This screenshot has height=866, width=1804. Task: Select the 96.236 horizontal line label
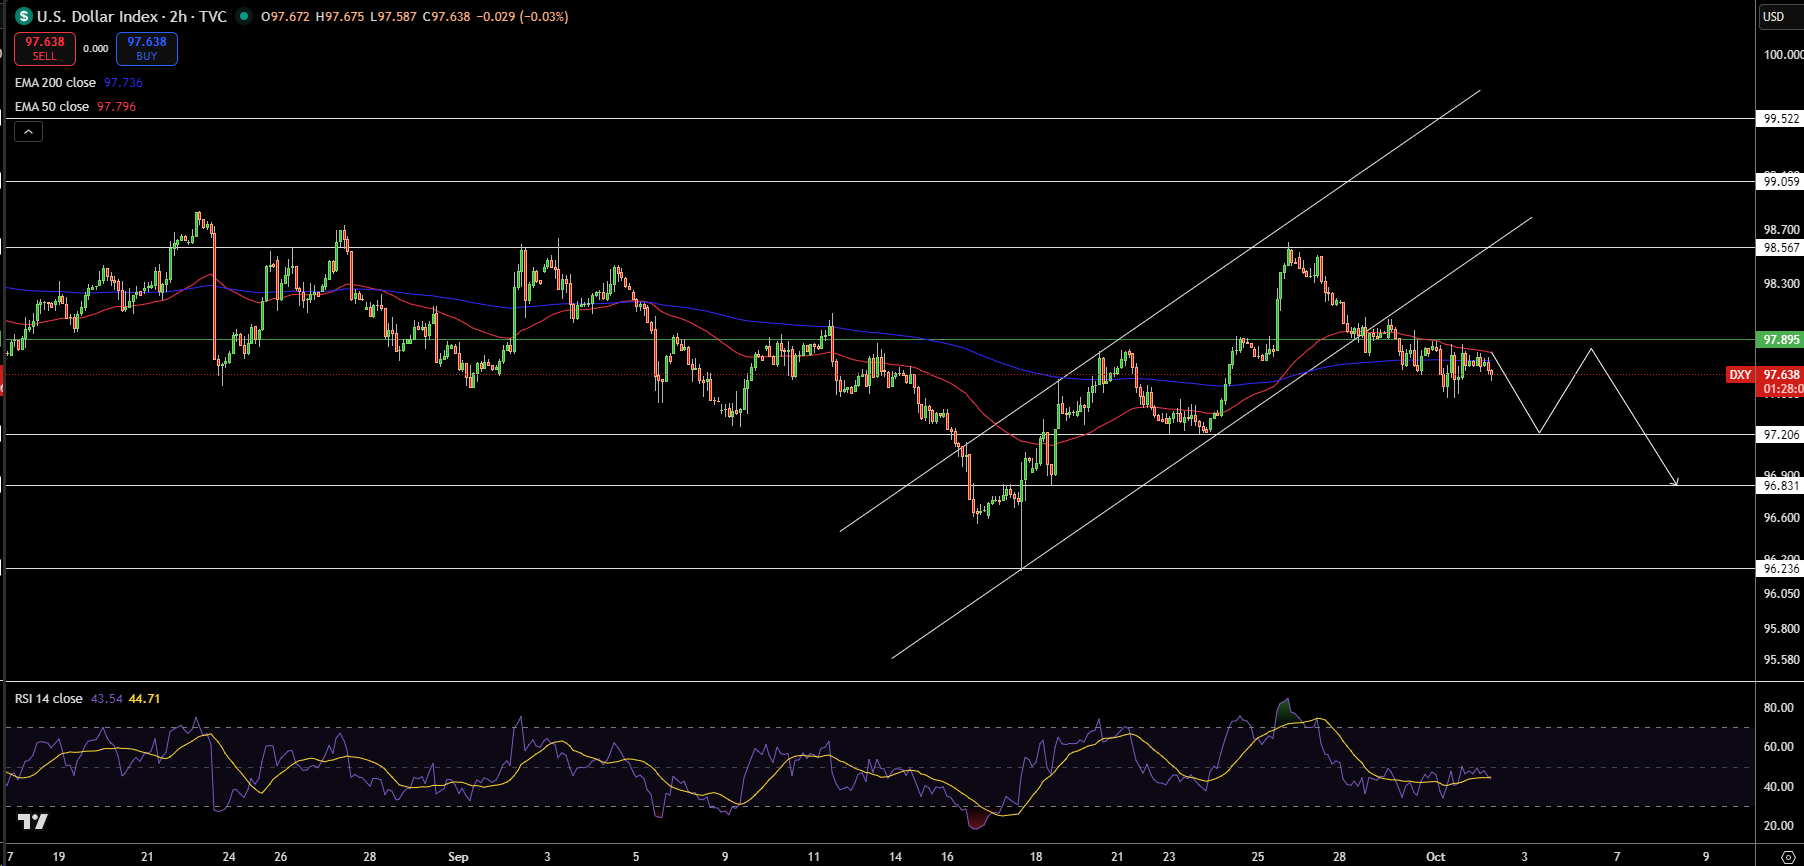1780,569
